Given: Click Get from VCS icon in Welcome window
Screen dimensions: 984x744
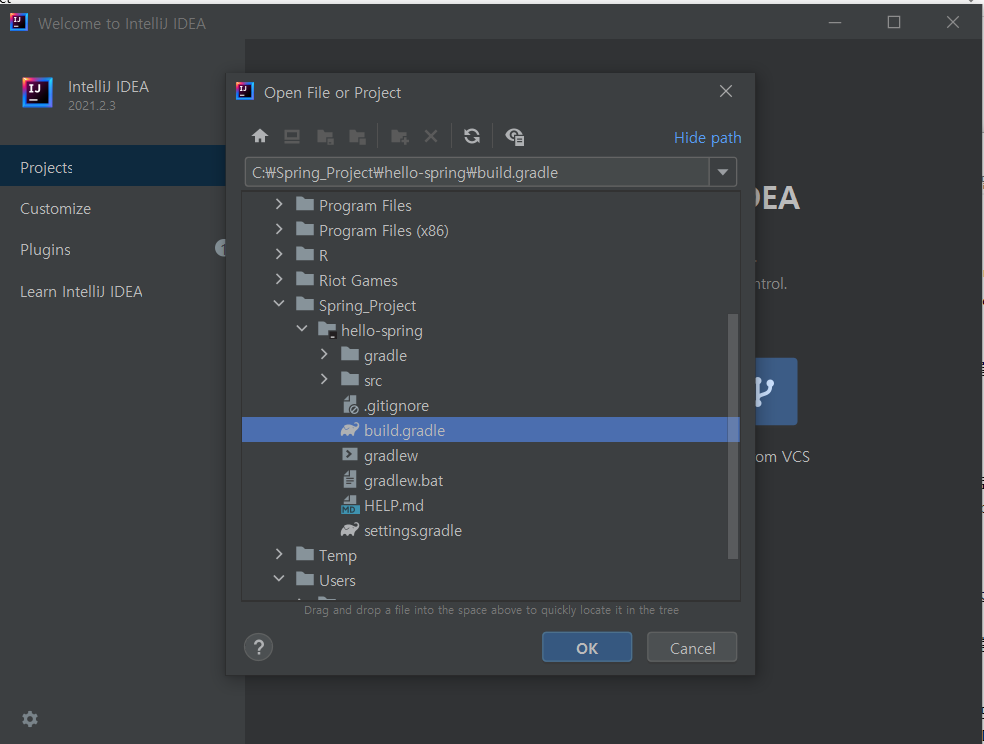Looking at the screenshot, I should pyautogui.click(x=776, y=391).
